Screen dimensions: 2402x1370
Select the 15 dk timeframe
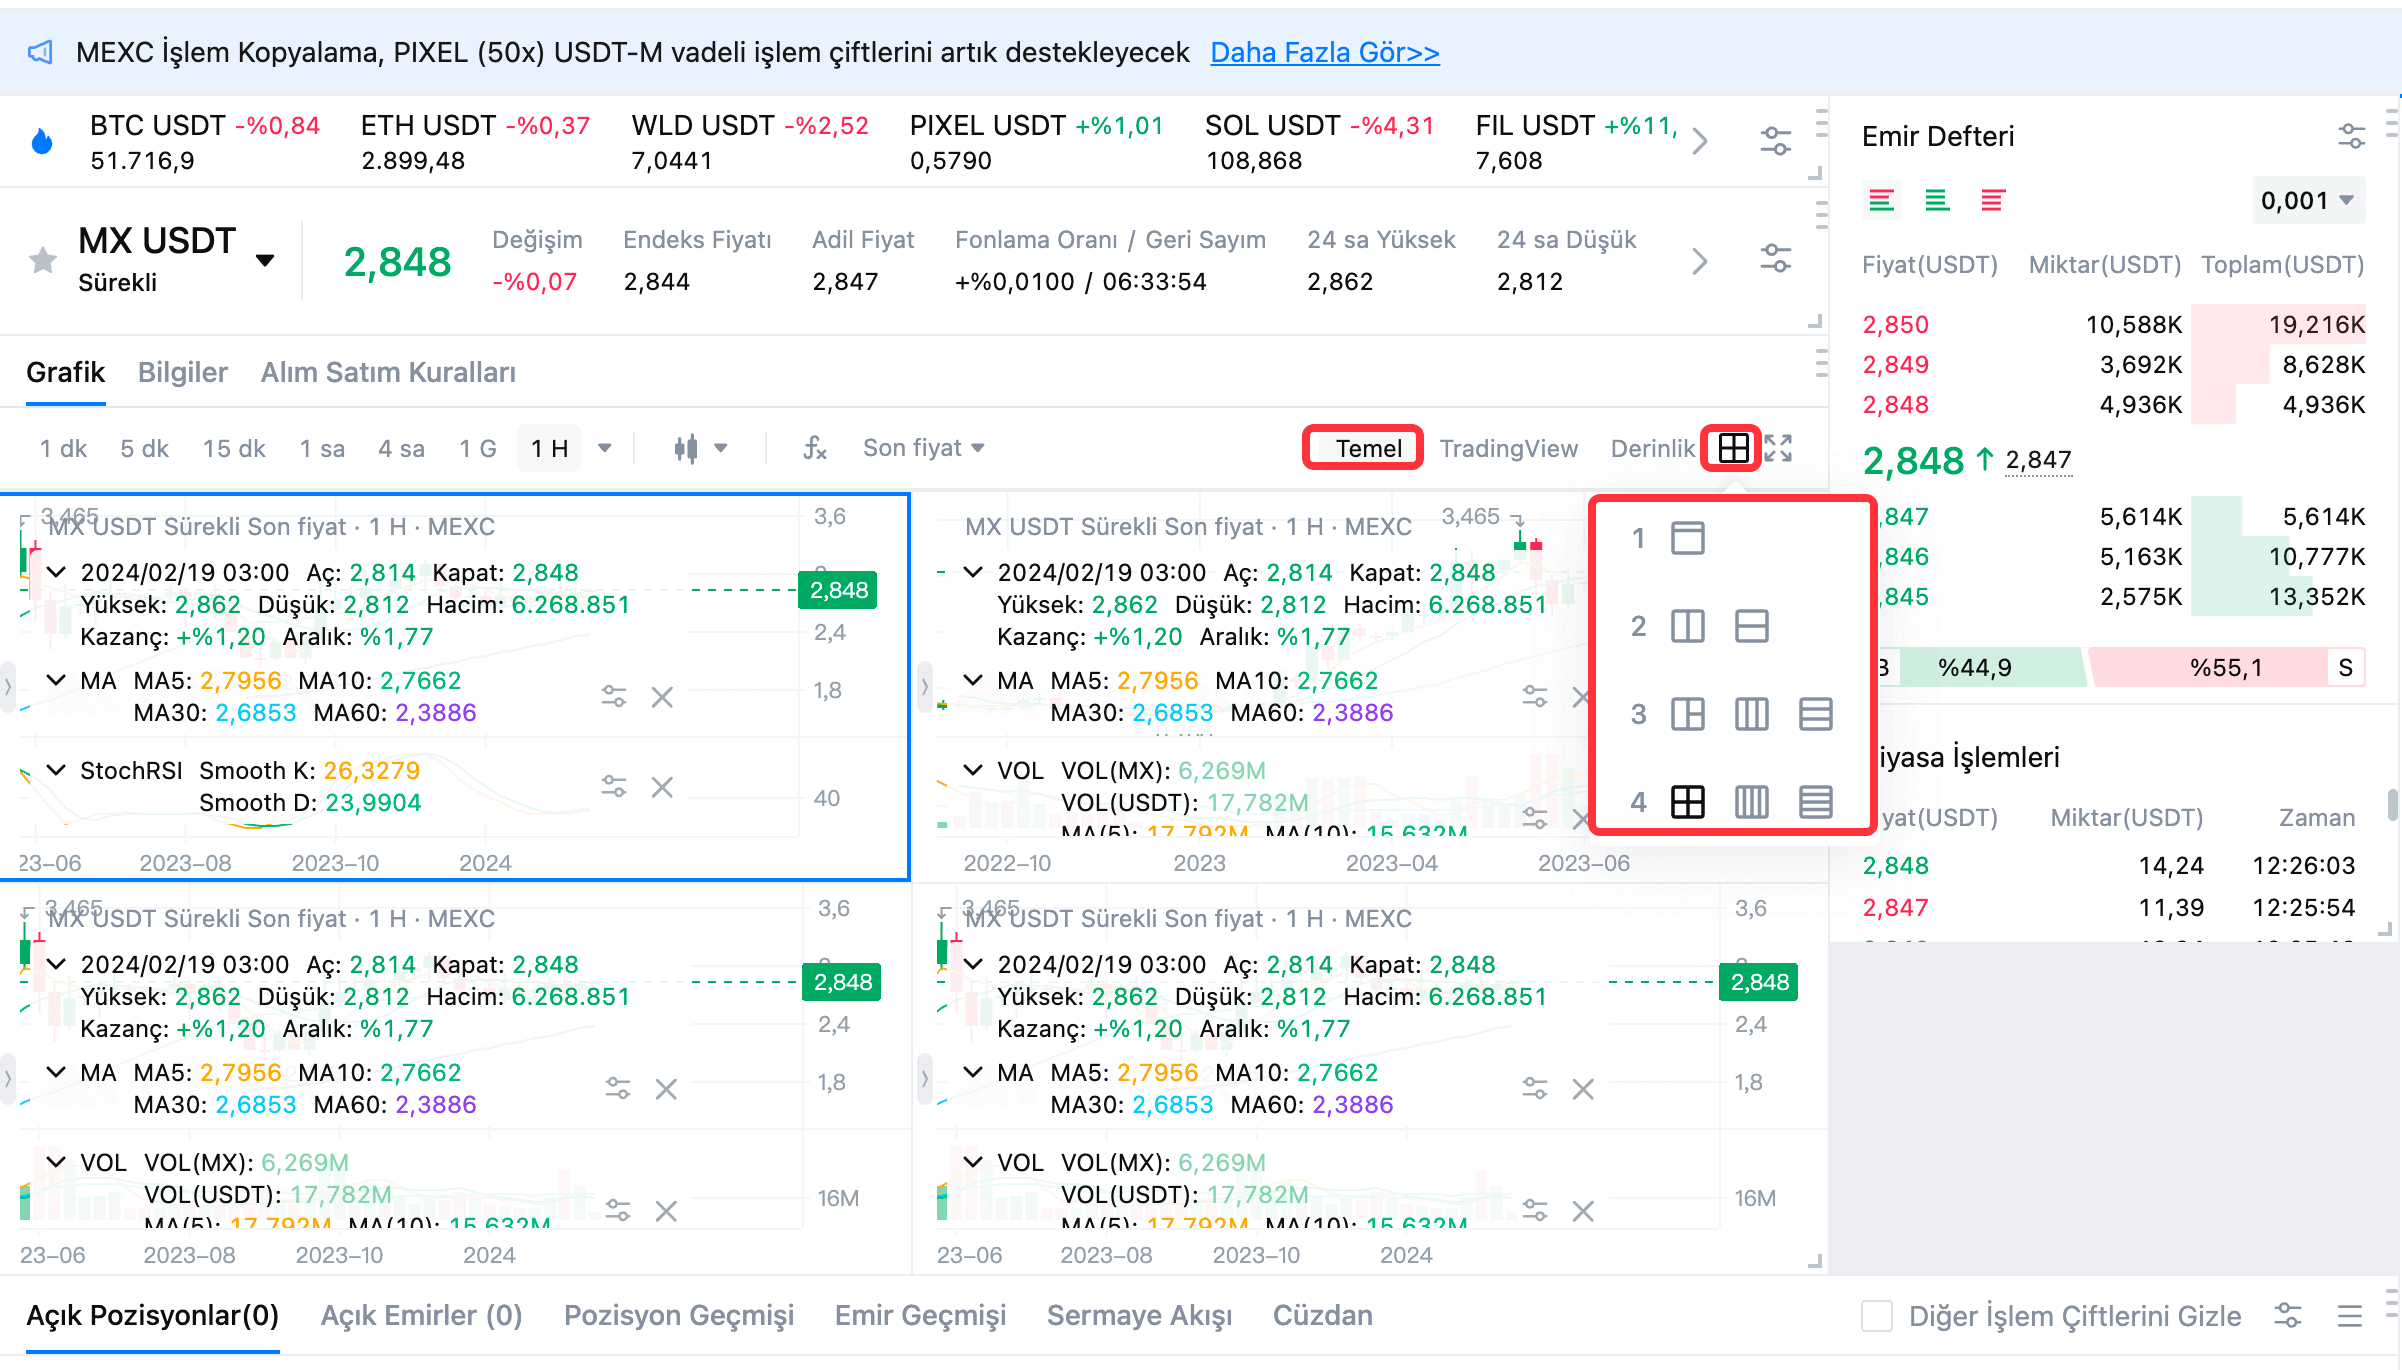[x=234, y=448]
